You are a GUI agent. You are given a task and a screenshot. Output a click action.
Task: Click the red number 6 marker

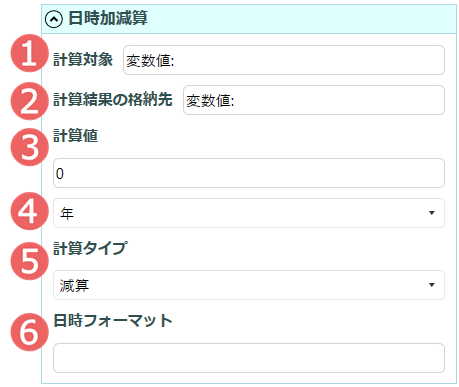coord(30,332)
